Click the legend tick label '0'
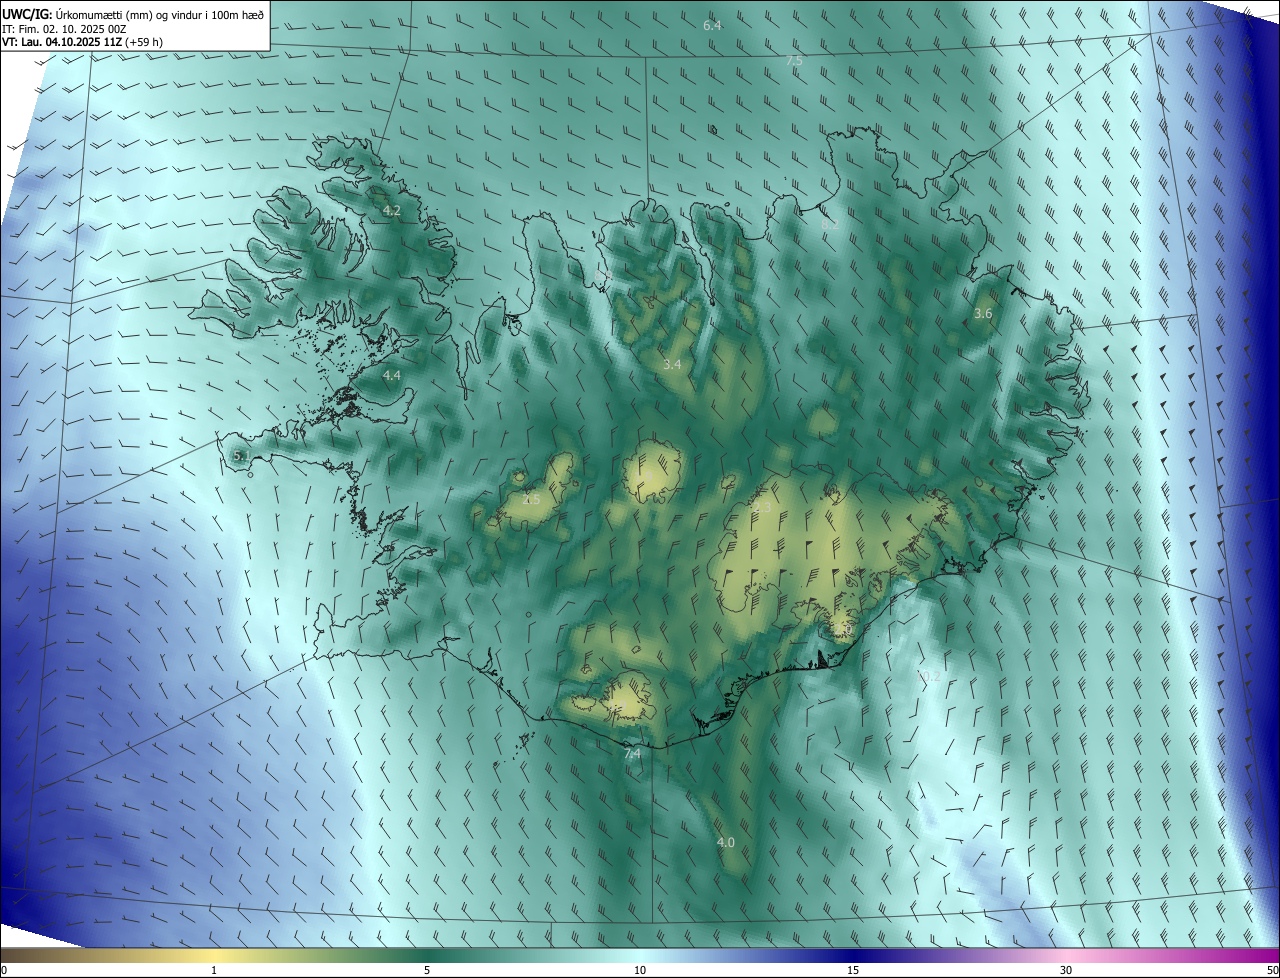Screen dimensions: 1280x978 (x=4, y=971)
